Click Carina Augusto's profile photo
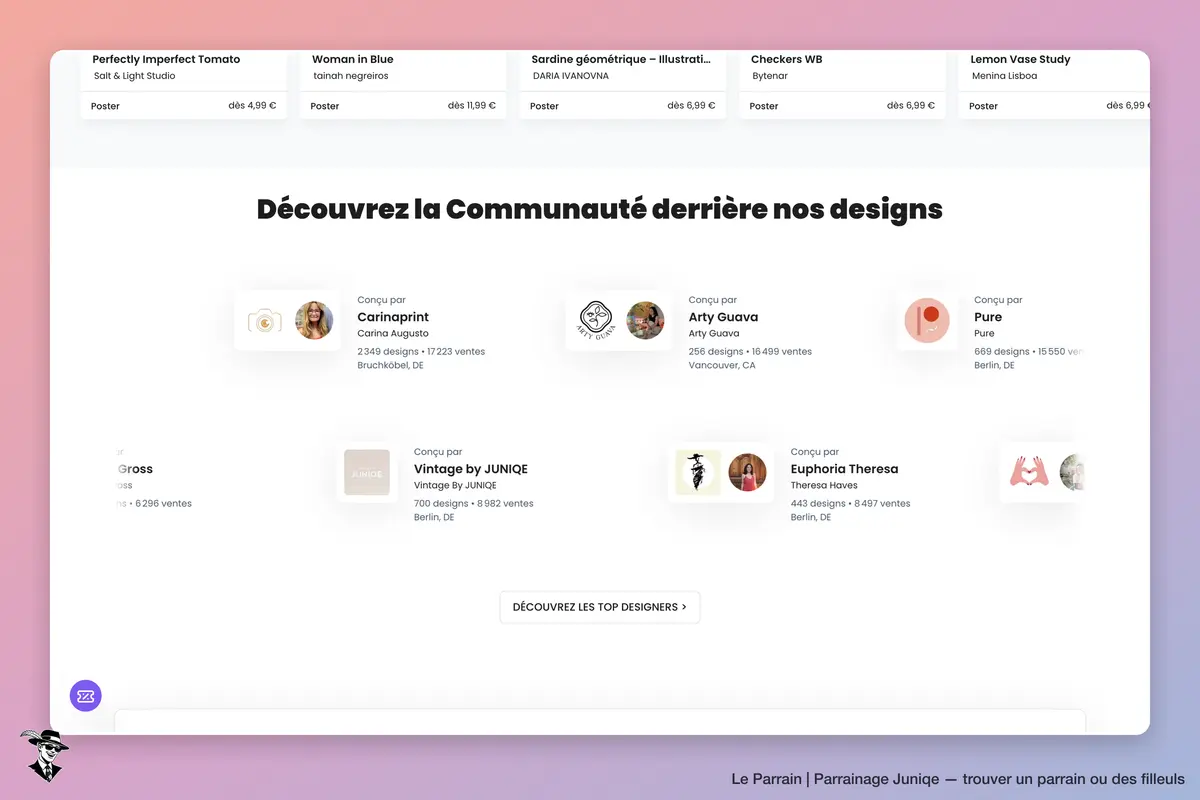This screenshot has height=800, width=1200. [x=314, y=321]
